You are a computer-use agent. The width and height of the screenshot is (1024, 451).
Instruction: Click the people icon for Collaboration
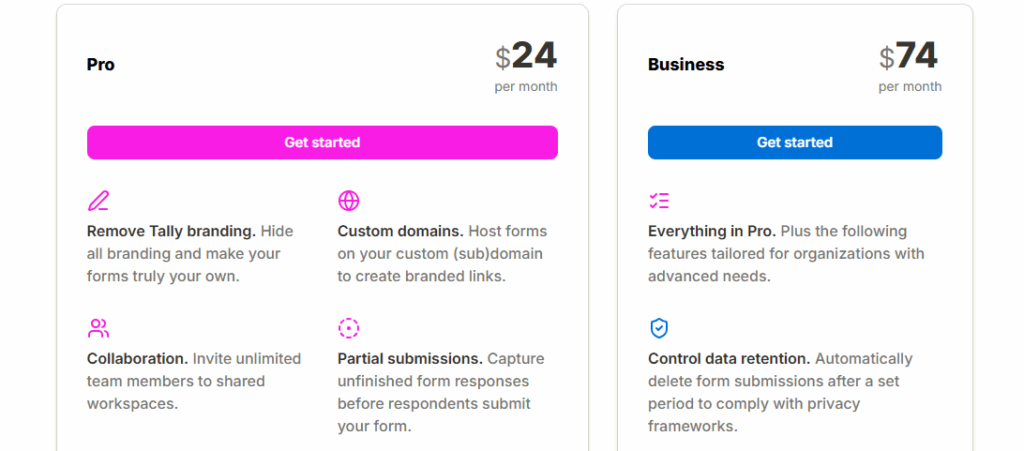pyautogui.click(x=98, y=328)
